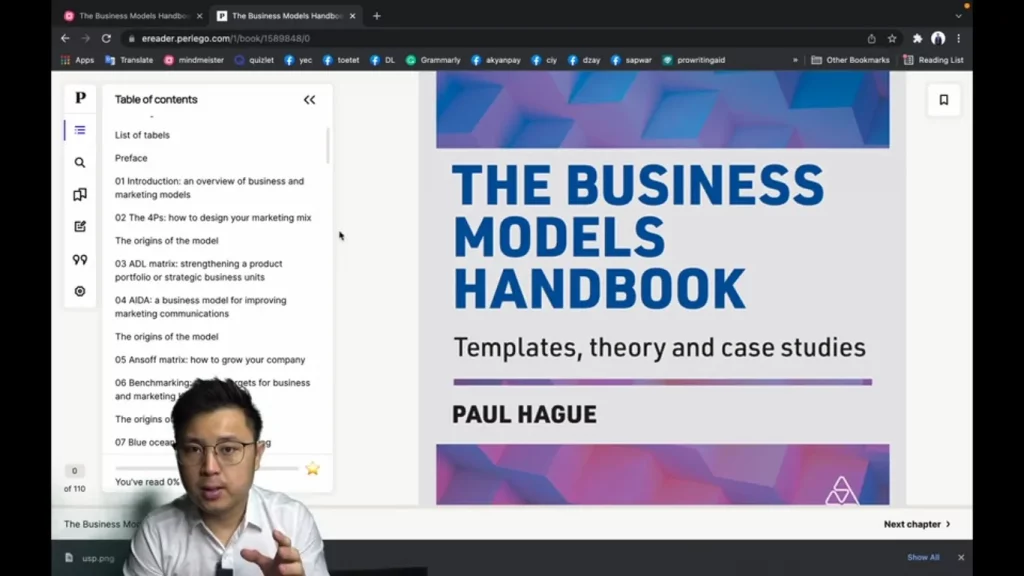Go back with the browser back arrow
This screenshot has width=1024, height=576.
point(65,39)
